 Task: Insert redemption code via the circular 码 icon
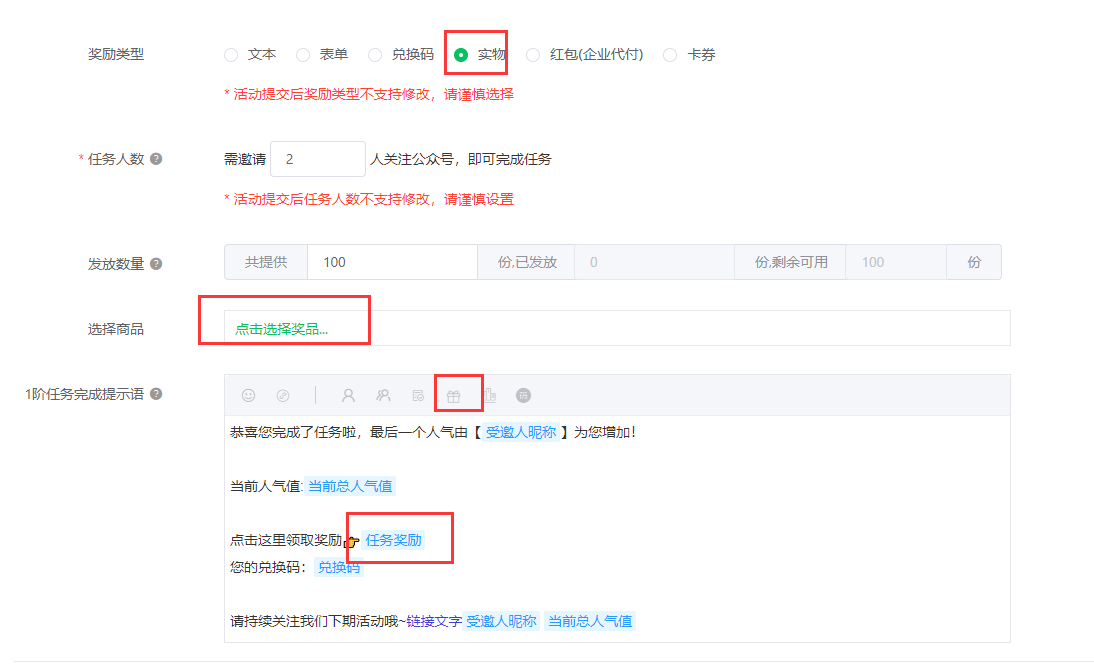pos(522,395)
